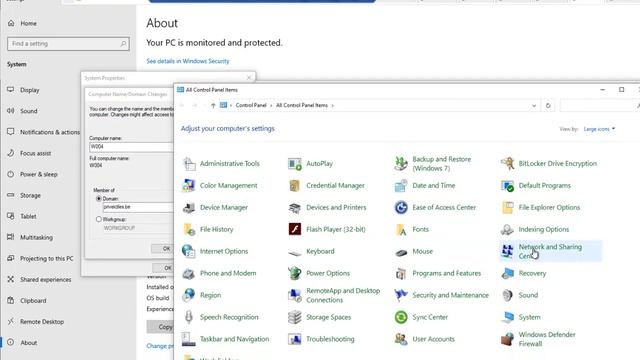Open System icon in Control Panel
The width and height of the screenshot is (640, 360).
[x=507, y=317]
